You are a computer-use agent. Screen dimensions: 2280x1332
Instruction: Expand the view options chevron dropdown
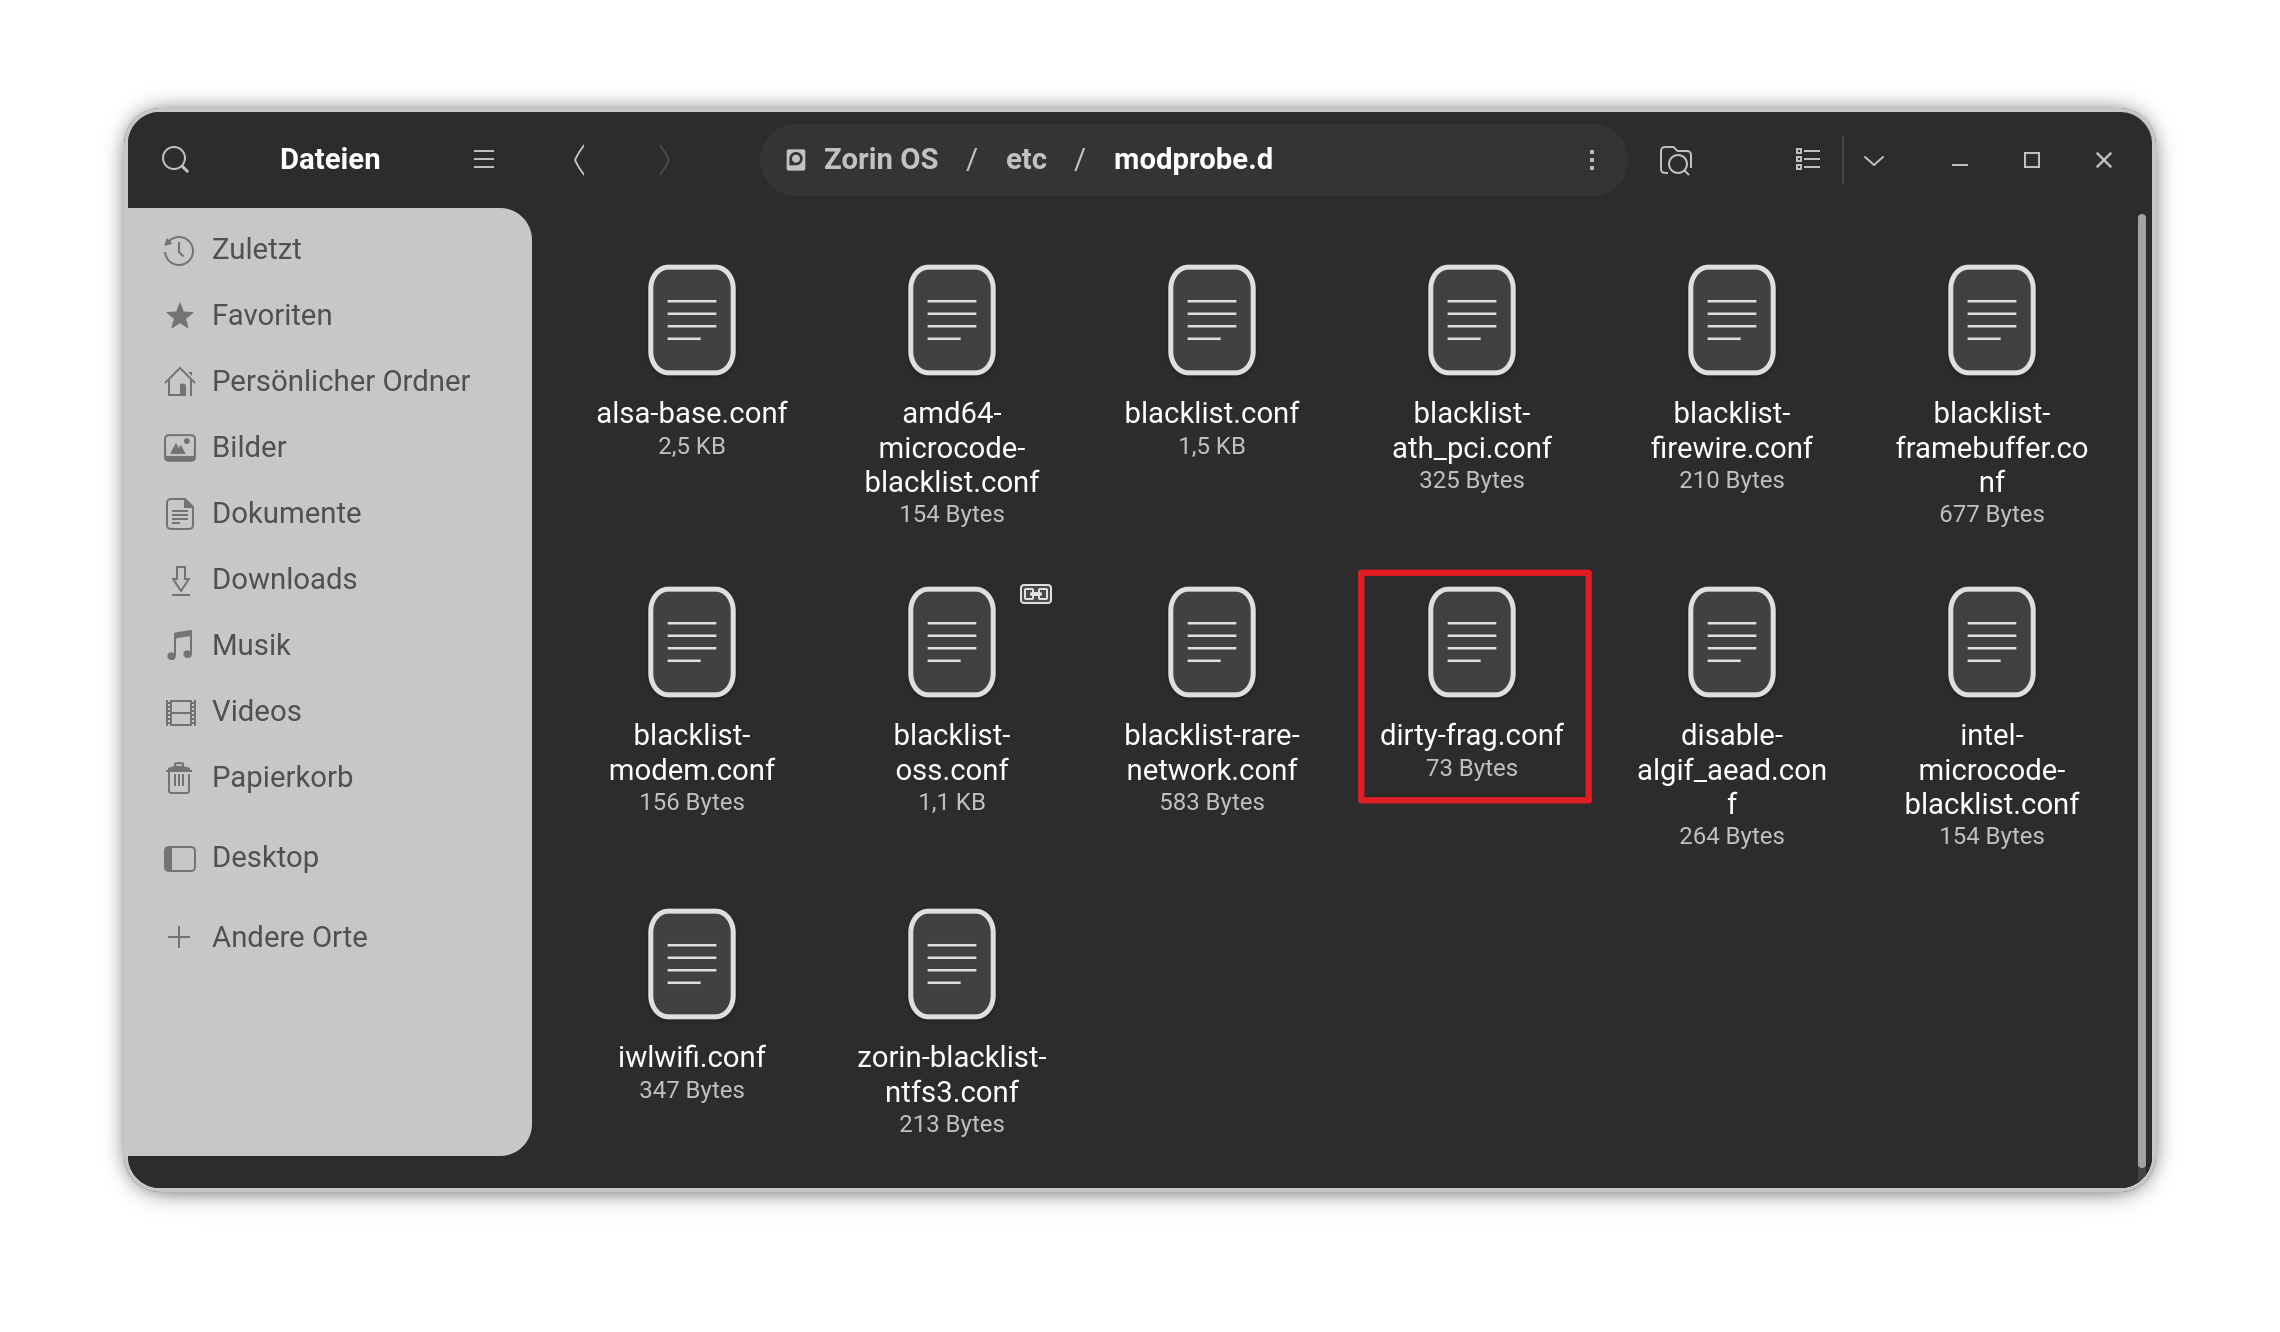(x=1874, y=160)
